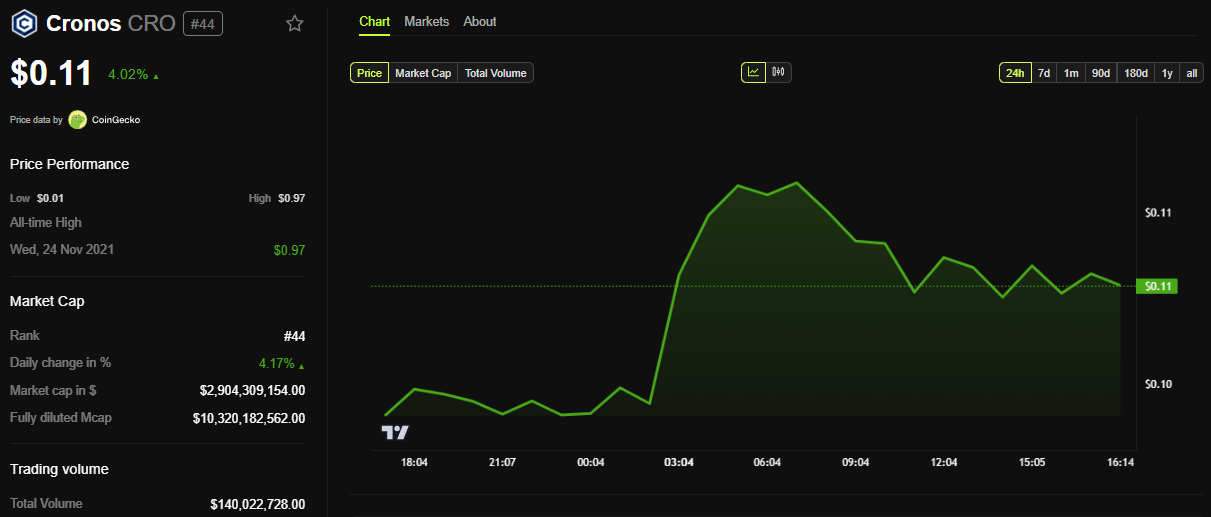Click the green $0.97 all-time high value
Screen dimensions: 1211x517
tap(289, 250)
